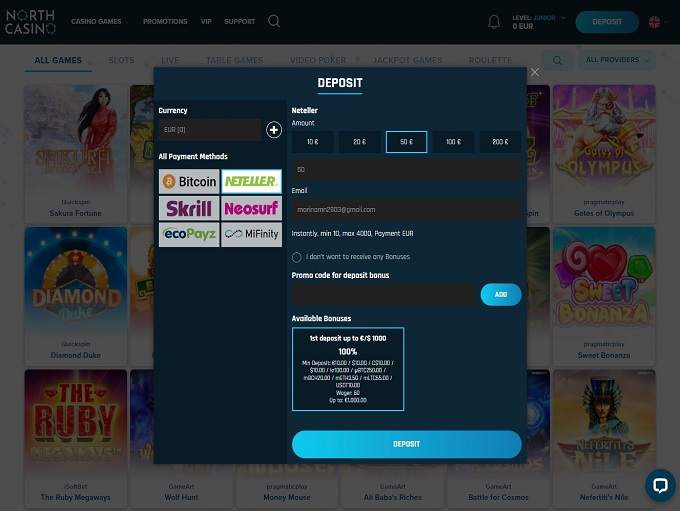
Task: Select Neosurf payment method
Action: pos(252,208)
